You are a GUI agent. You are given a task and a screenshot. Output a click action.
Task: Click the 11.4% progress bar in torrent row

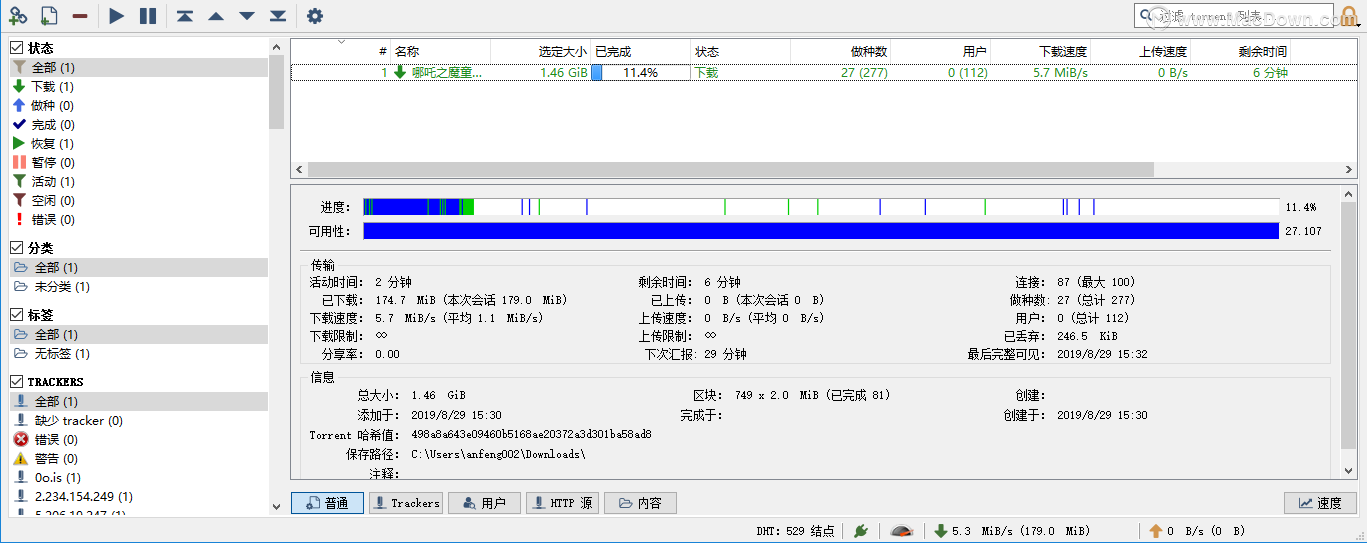click(x=640, y=72)
